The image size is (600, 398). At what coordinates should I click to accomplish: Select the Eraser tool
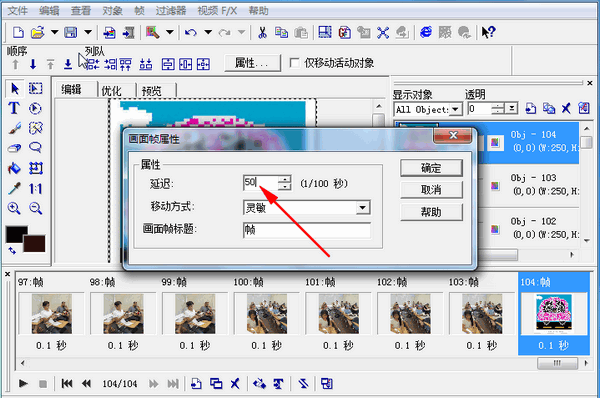point(14,148)
